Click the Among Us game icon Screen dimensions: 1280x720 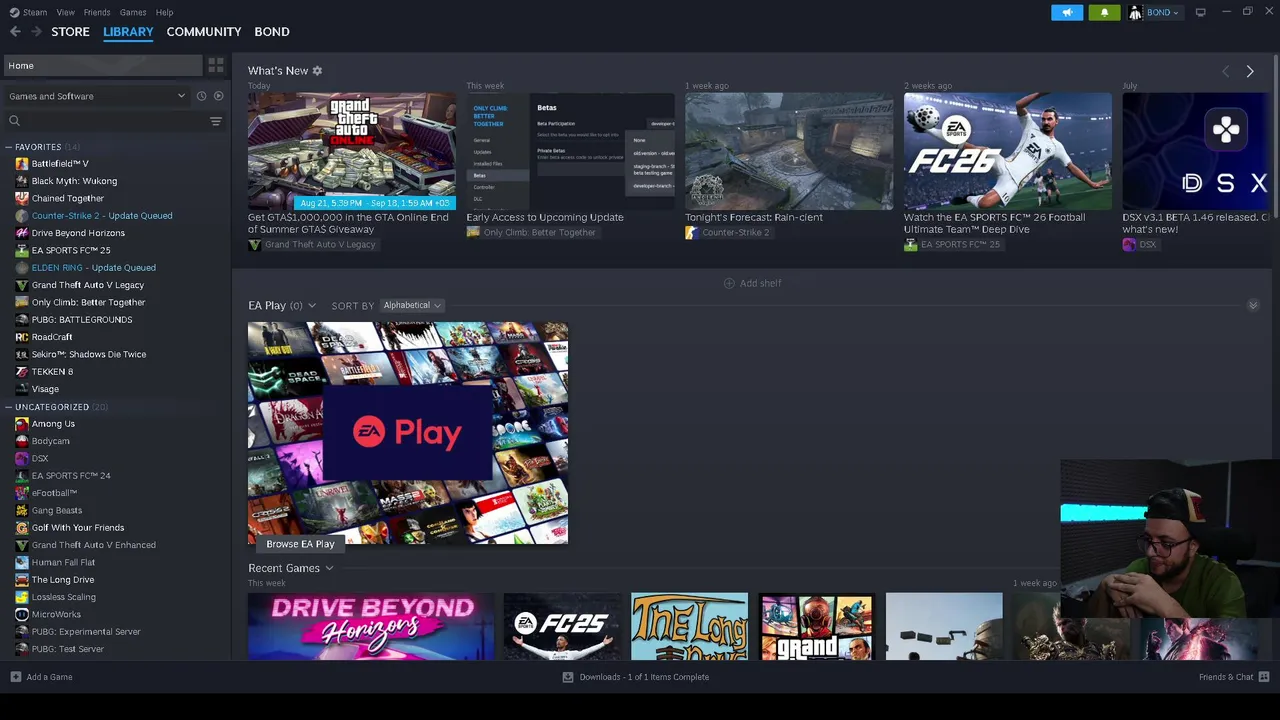pos(22,424)
